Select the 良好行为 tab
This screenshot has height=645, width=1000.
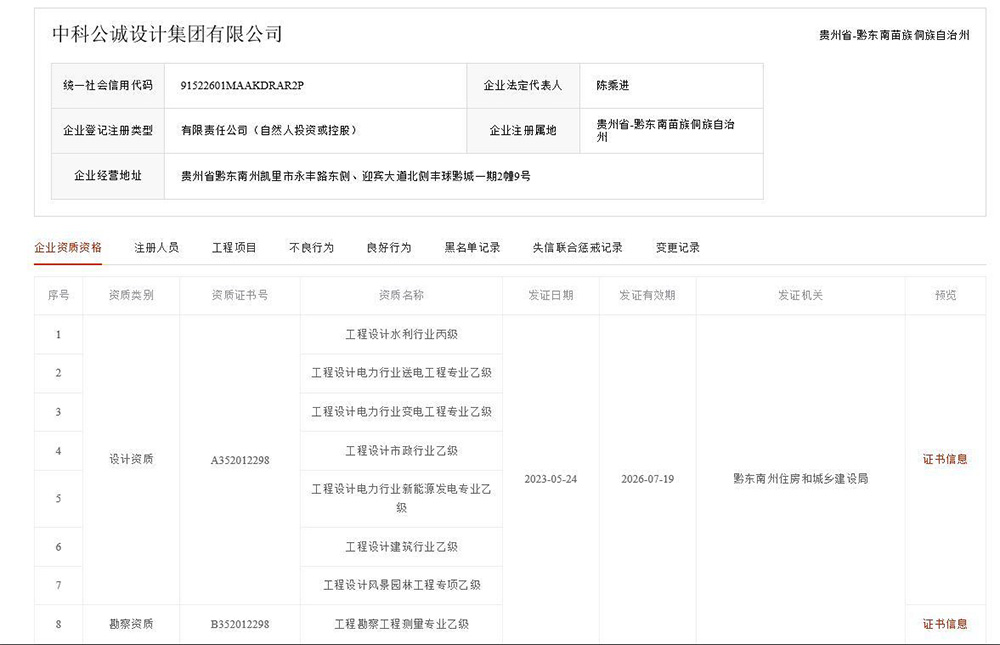click(389, 247)
